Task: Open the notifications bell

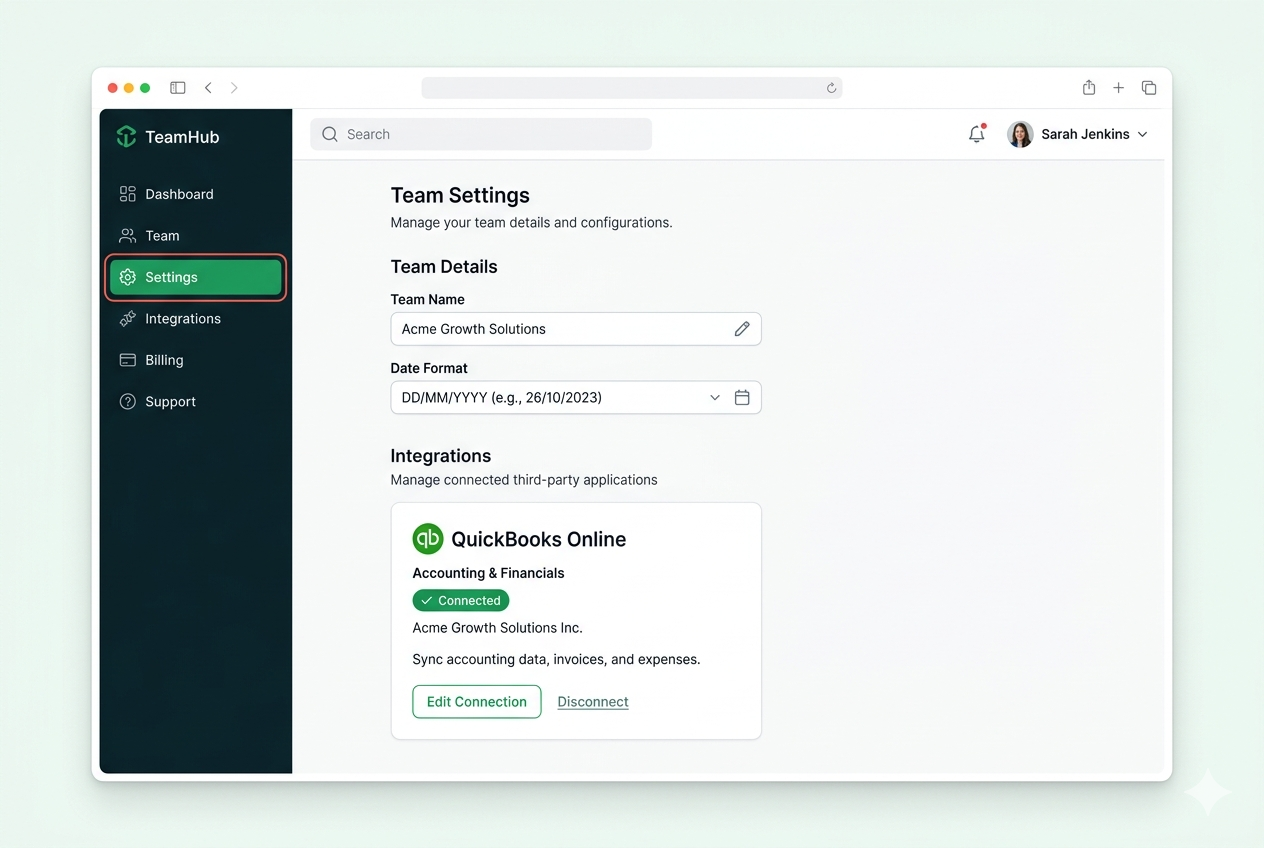Action: pos(977,134)
